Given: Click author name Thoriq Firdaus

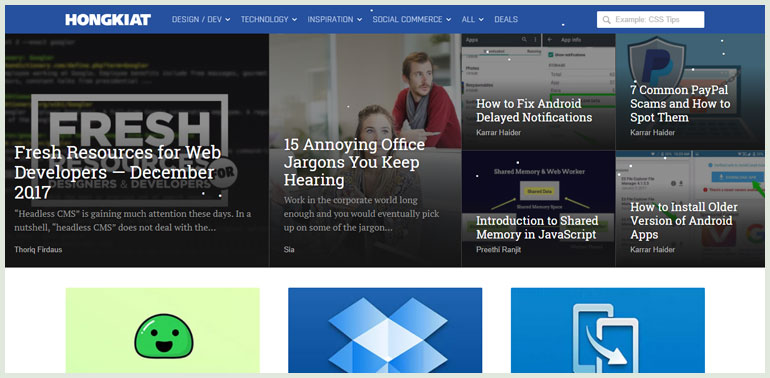Looking at the screenshot, I should point(38,249).
